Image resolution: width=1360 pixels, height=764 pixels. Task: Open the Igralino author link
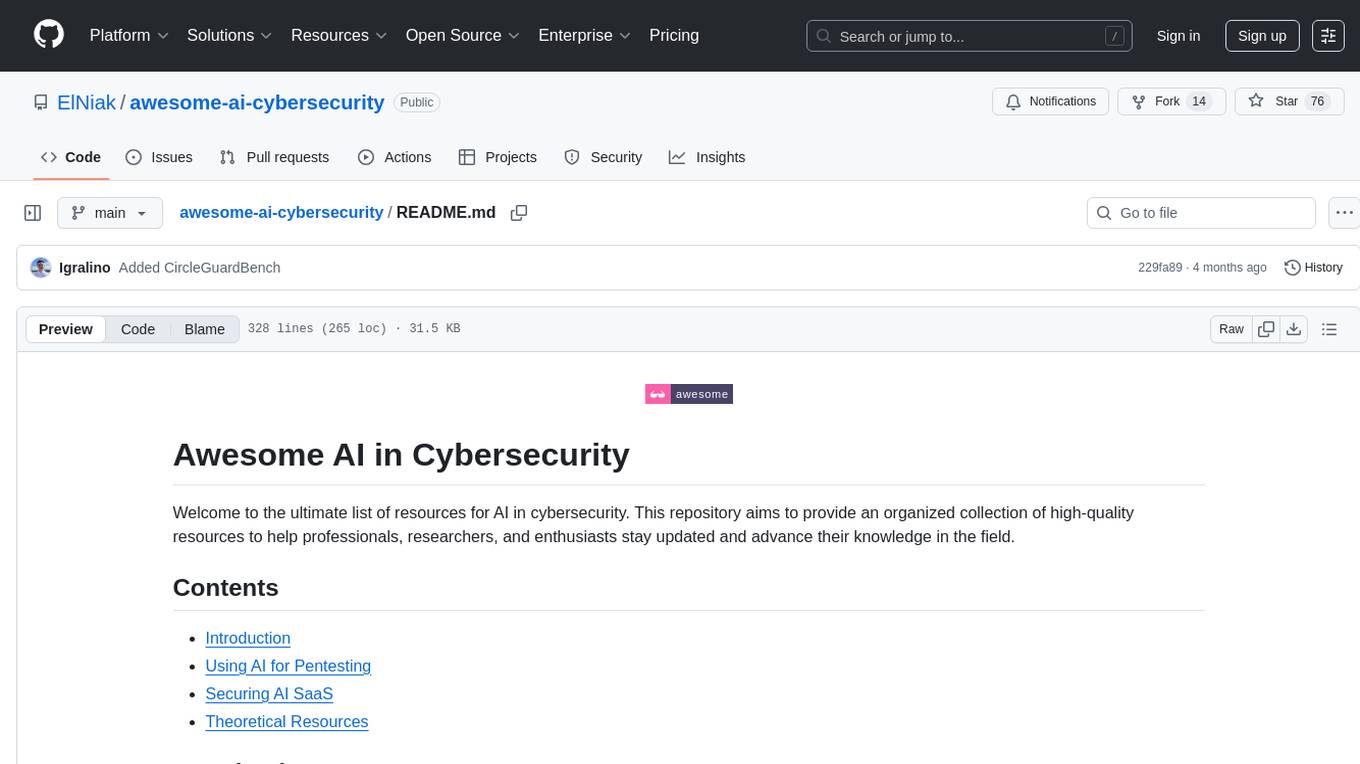(85, 268)
